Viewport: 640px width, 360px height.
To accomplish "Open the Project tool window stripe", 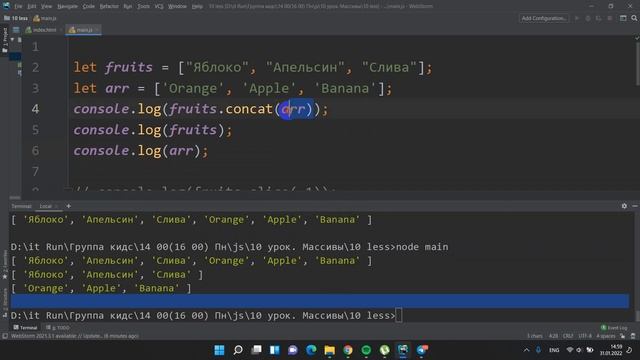I will 4,40.
